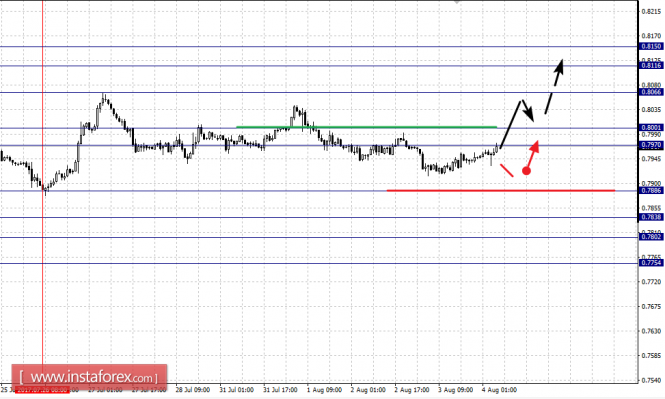Select the green horizontal resistance line
Screen dimensions: 665x399
pos(366,127)
